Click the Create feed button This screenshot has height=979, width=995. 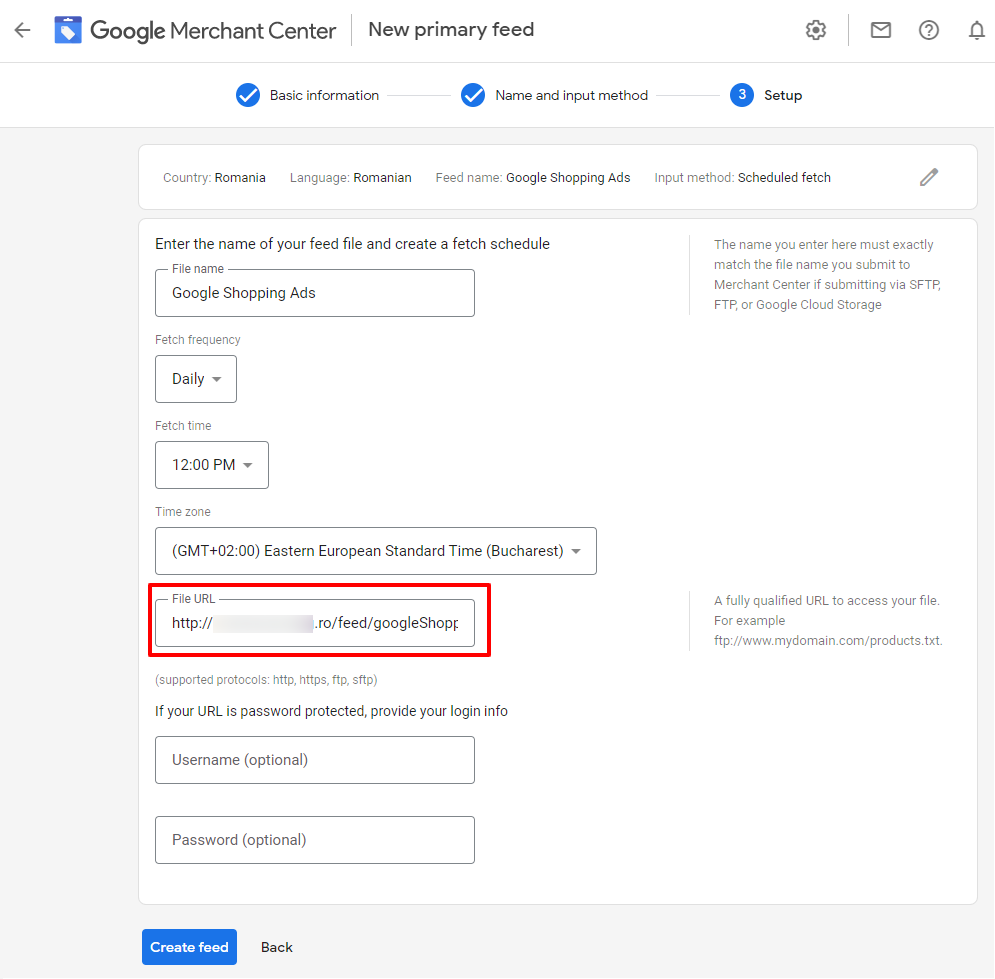pos(189,947)
